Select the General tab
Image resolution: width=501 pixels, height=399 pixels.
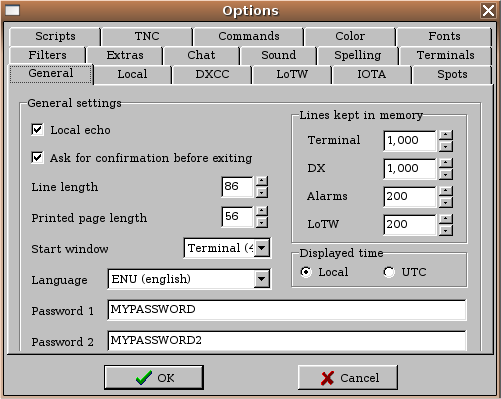point(51,74)
